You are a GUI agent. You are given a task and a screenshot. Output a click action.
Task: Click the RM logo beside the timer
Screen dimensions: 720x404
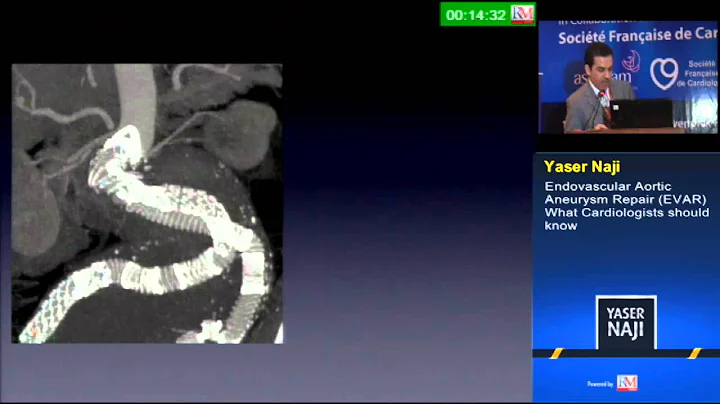[523, 14]
